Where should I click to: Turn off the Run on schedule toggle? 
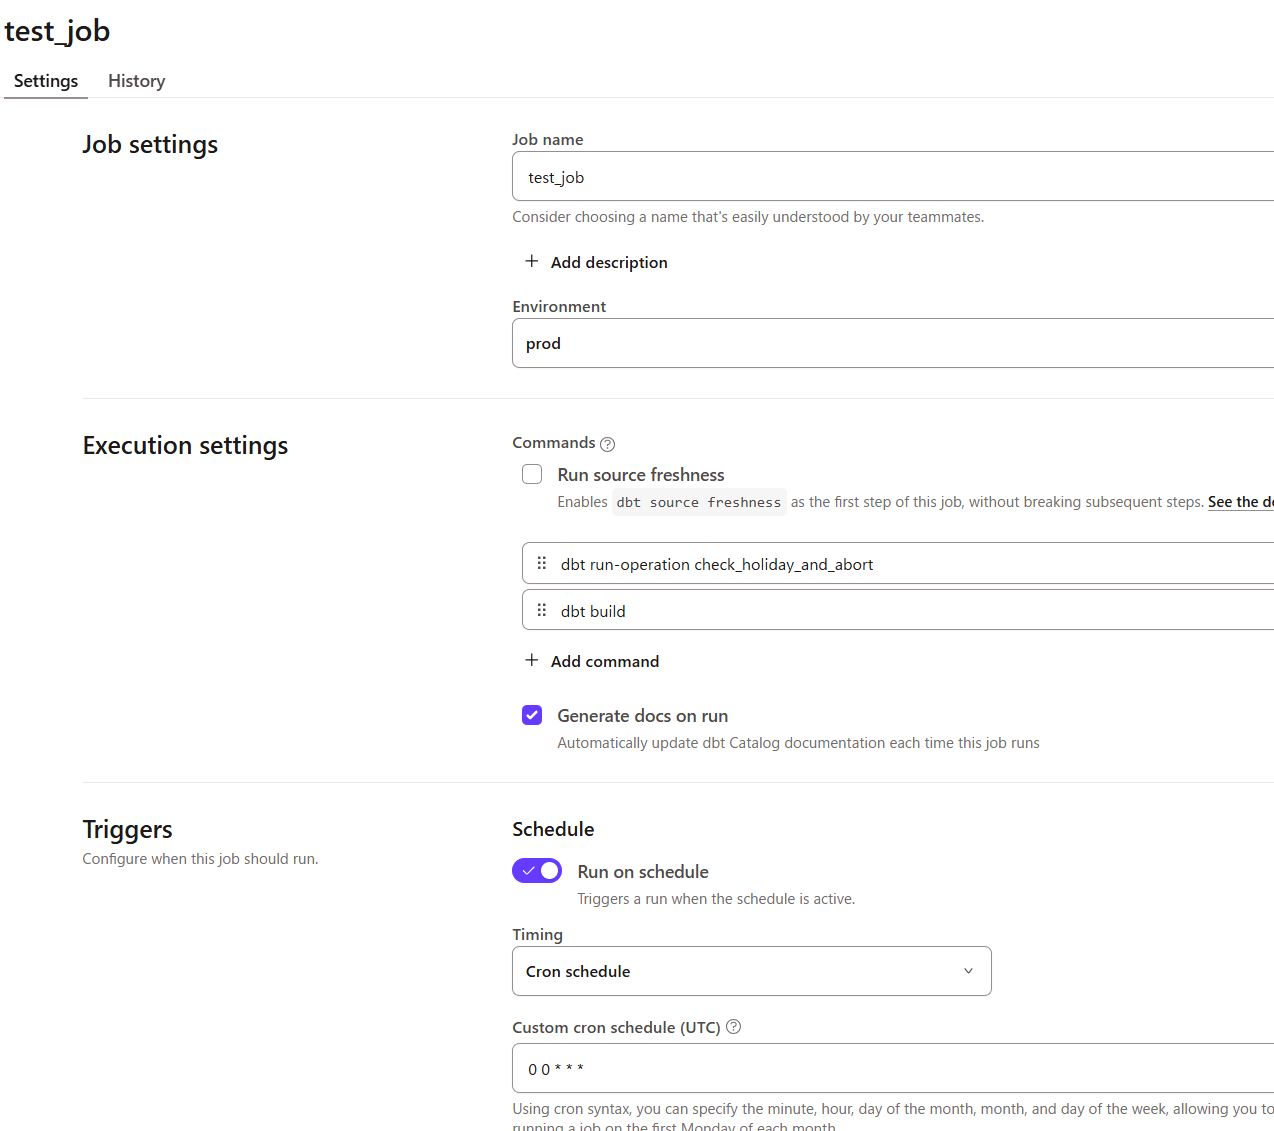[x=537, y=871]
